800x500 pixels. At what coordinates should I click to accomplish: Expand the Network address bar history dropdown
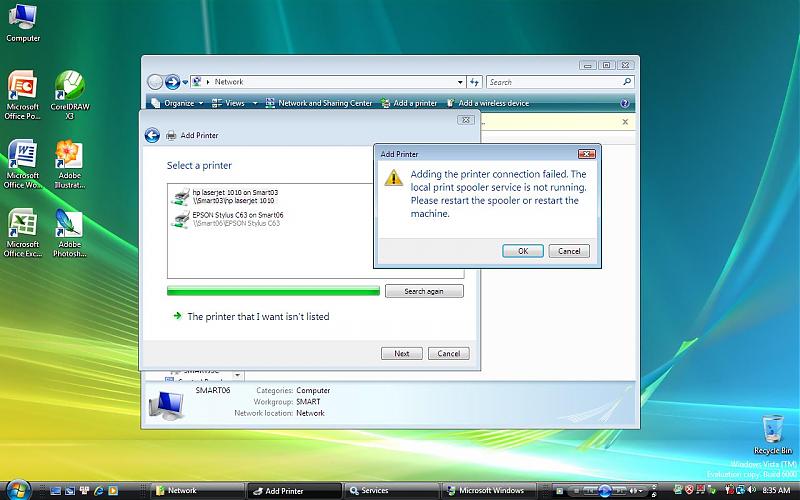pos(460,82)
